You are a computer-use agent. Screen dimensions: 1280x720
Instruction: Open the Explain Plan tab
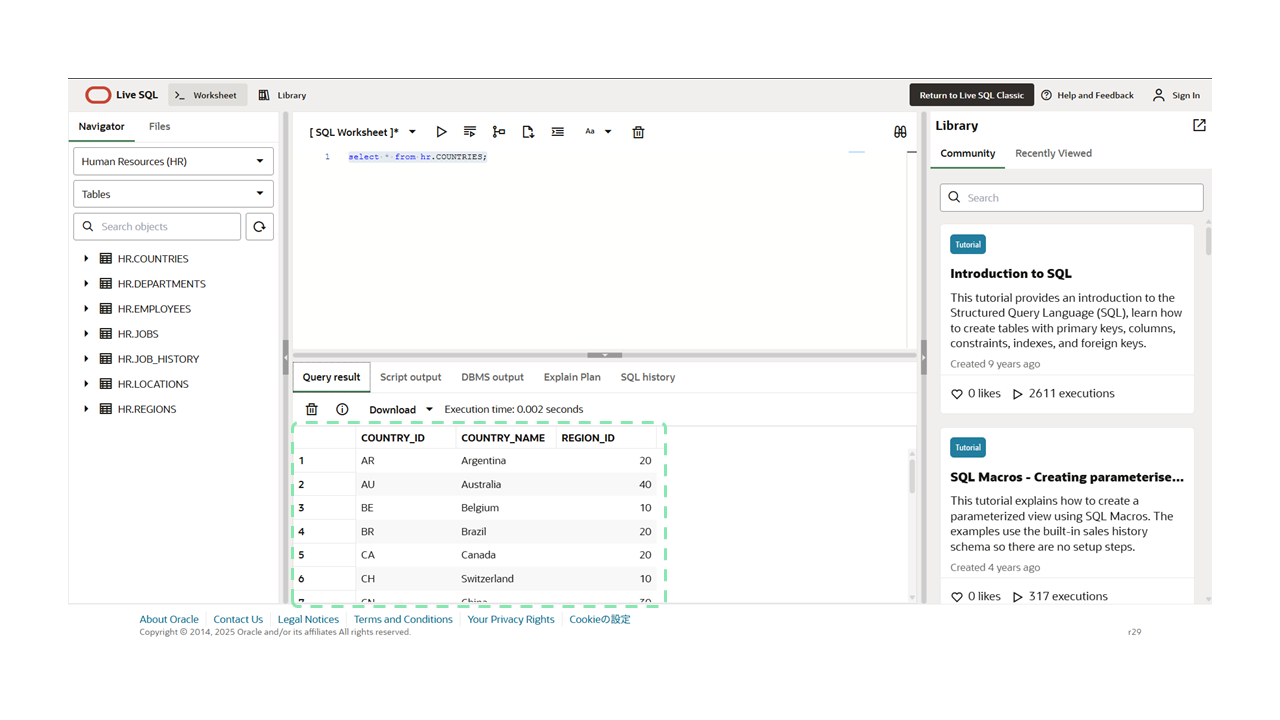[x=572, y=377]
